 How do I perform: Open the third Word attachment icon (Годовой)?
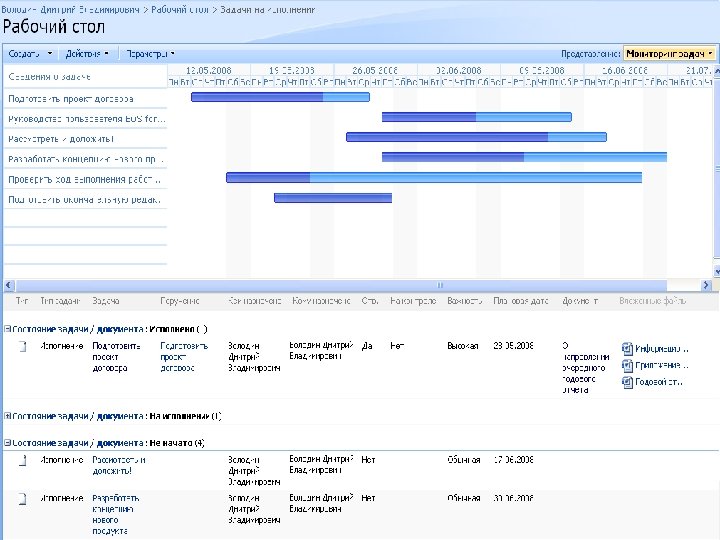click(x=627, y=381)
